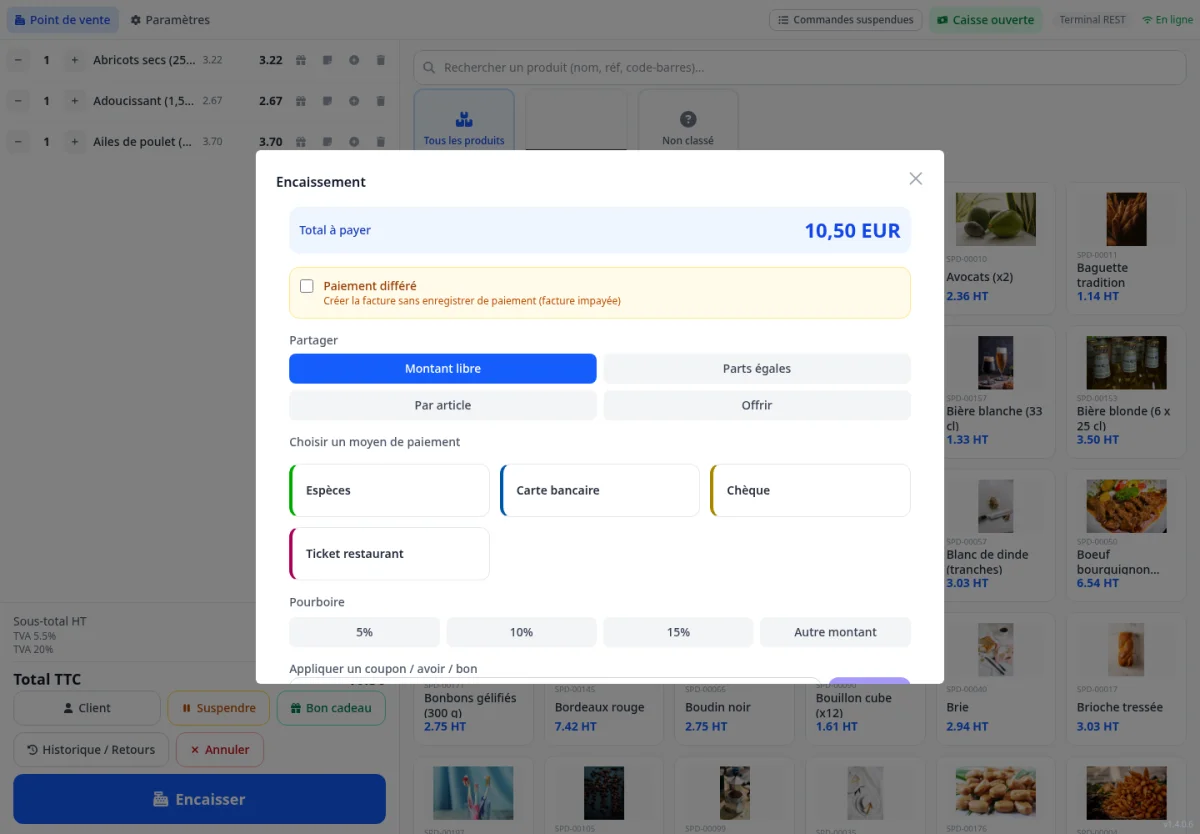This screenshot has width=1200, height=834.
Task: Select the Offrir option
Action: (x=757, y=405)
